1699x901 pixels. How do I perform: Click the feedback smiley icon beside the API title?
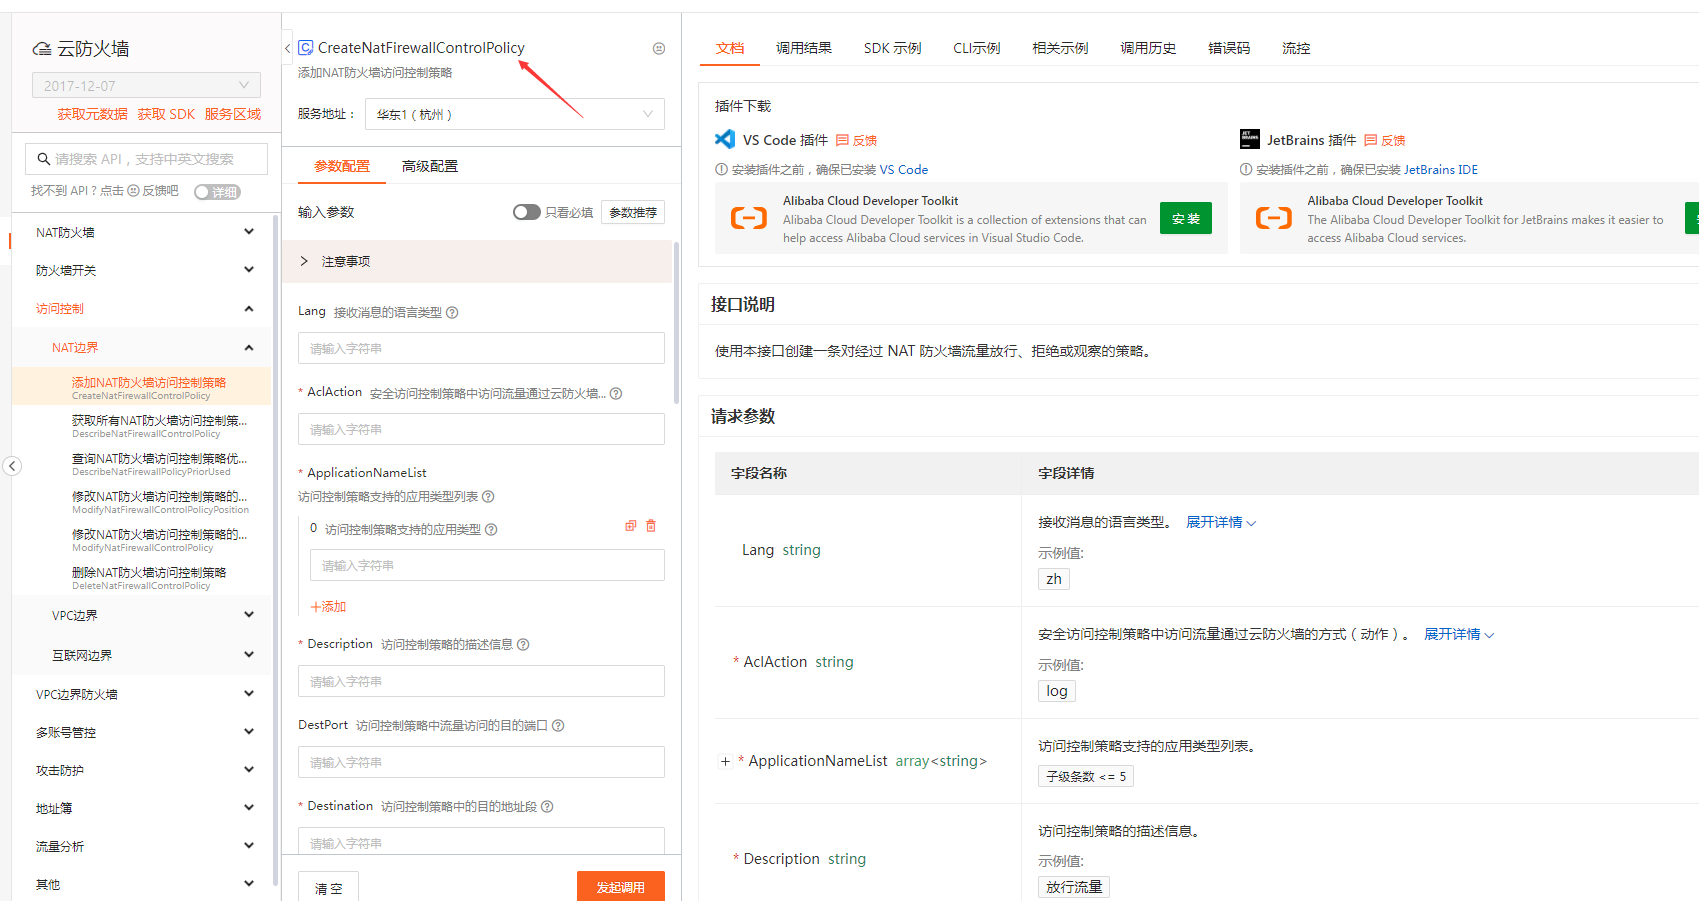(659, 48)
